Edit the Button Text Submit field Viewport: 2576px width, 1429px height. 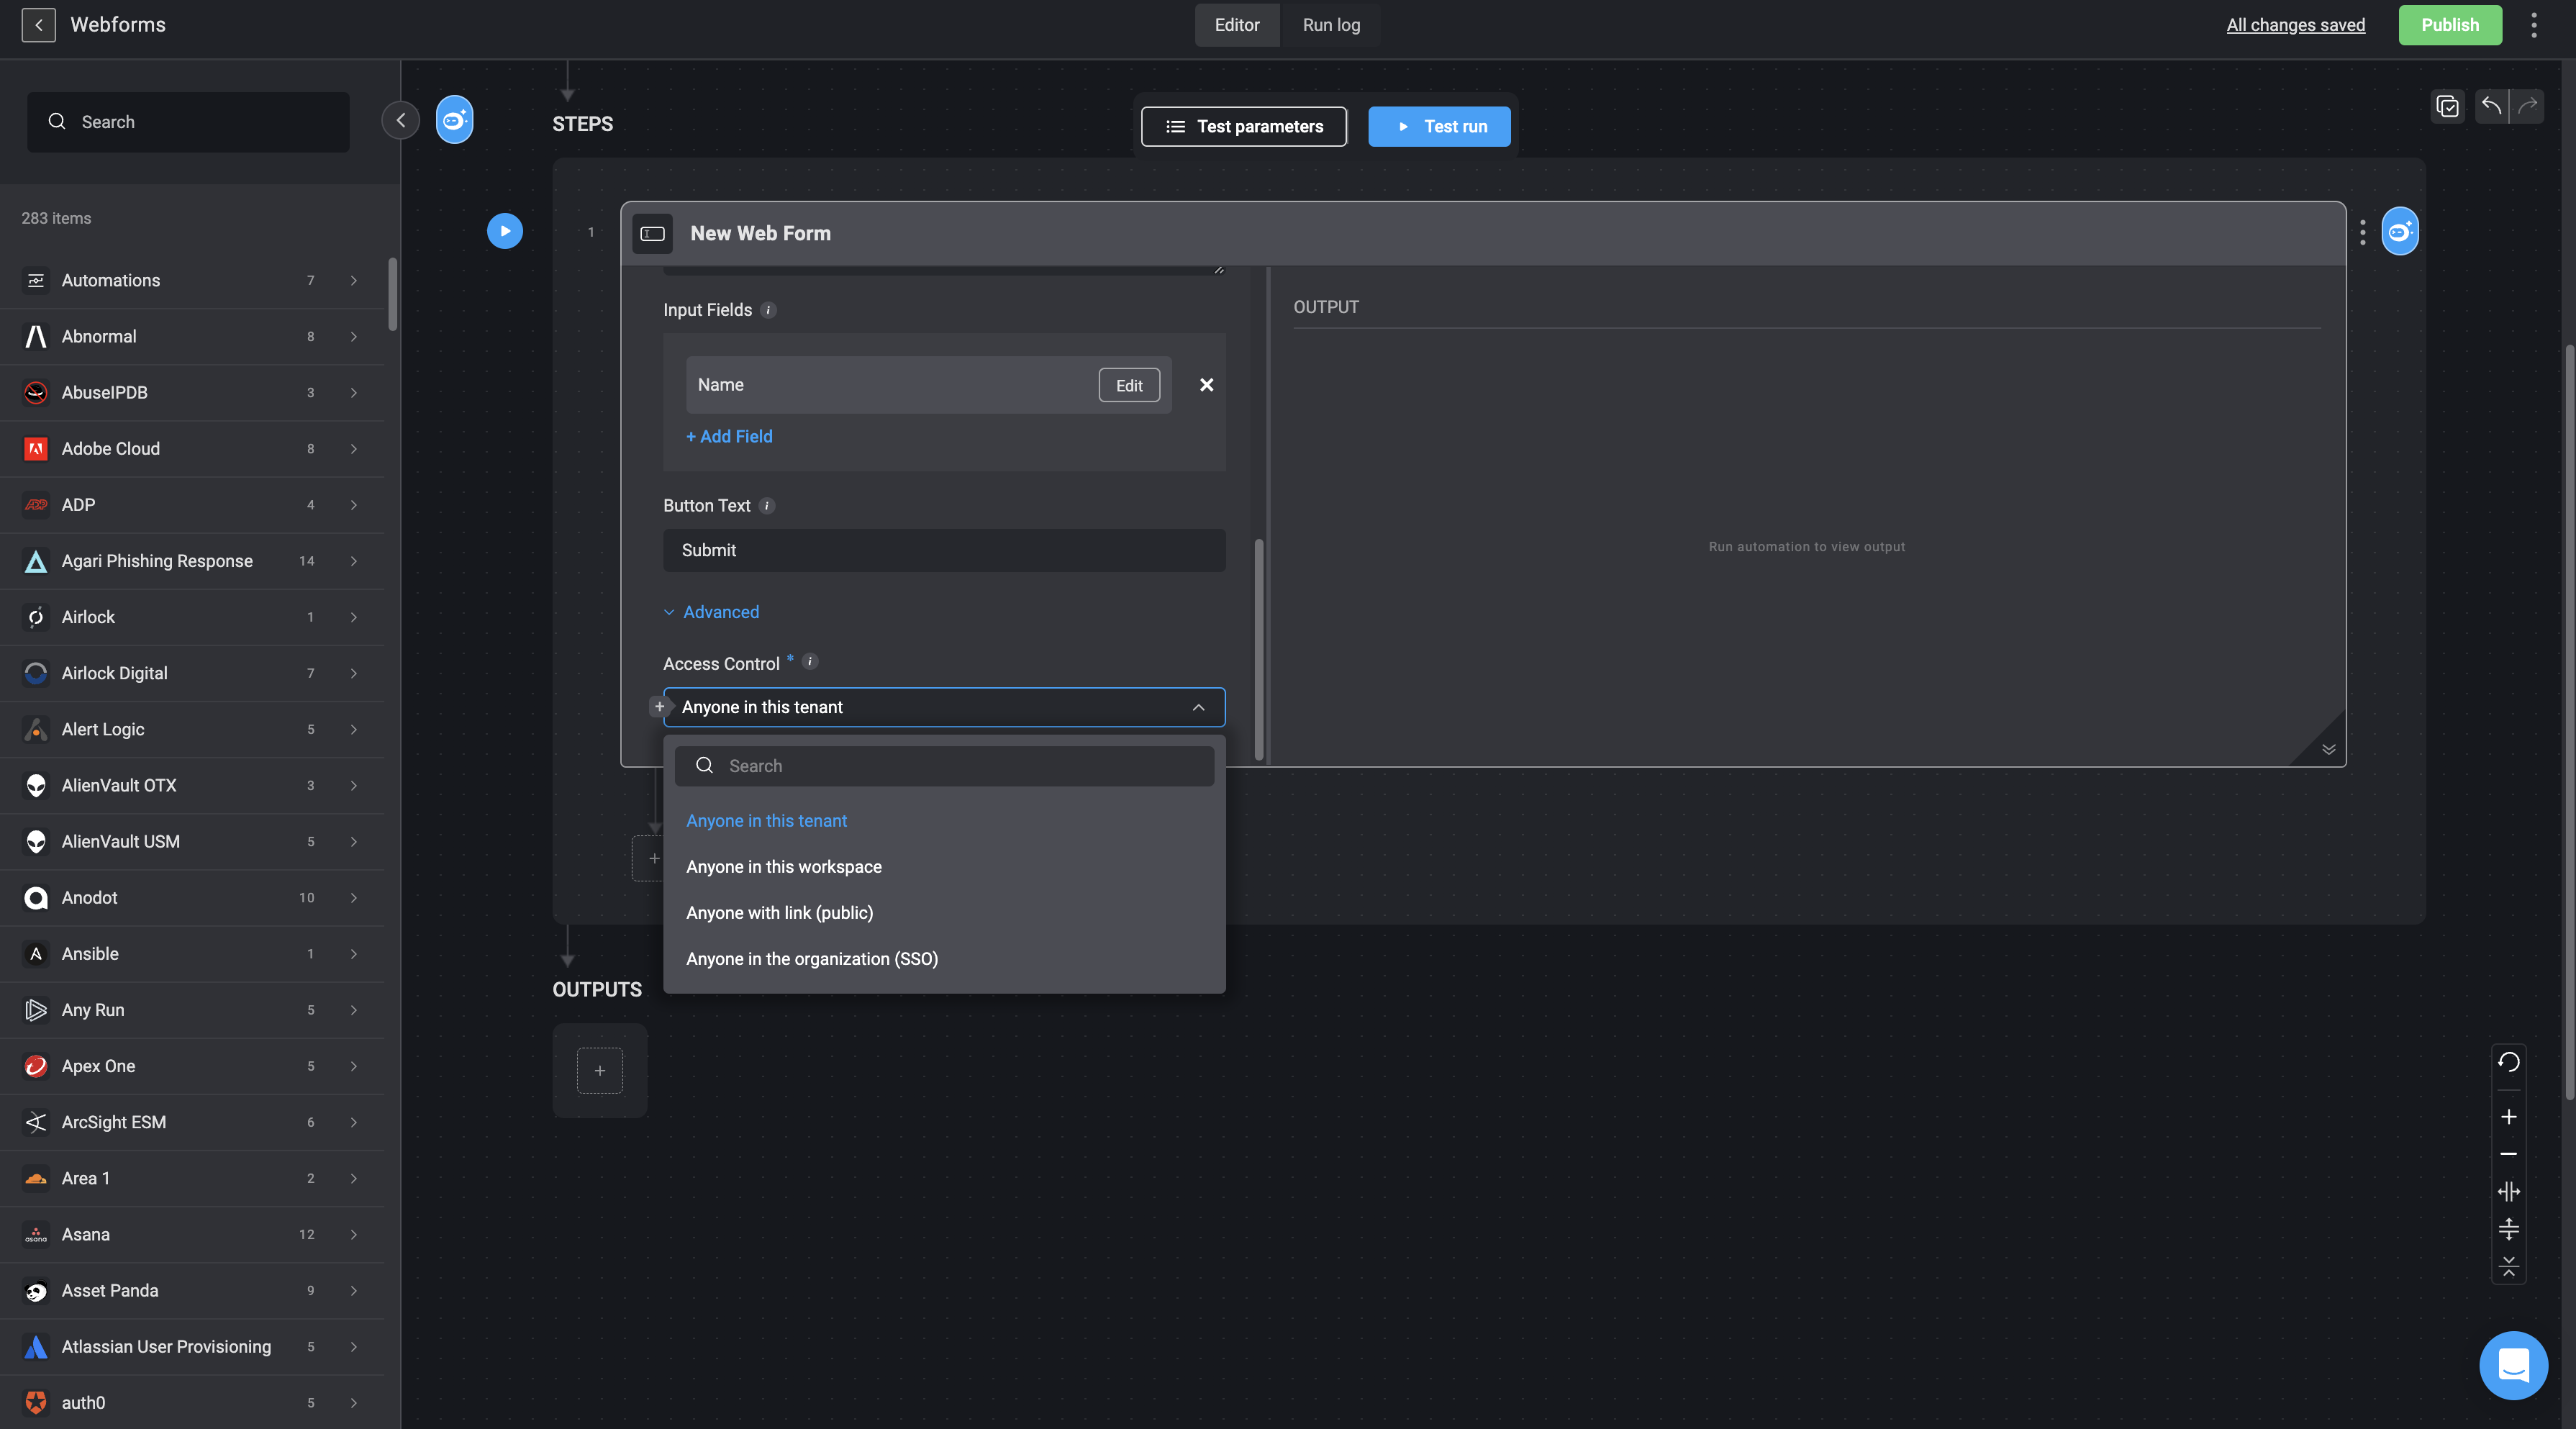tap(944, 551)
